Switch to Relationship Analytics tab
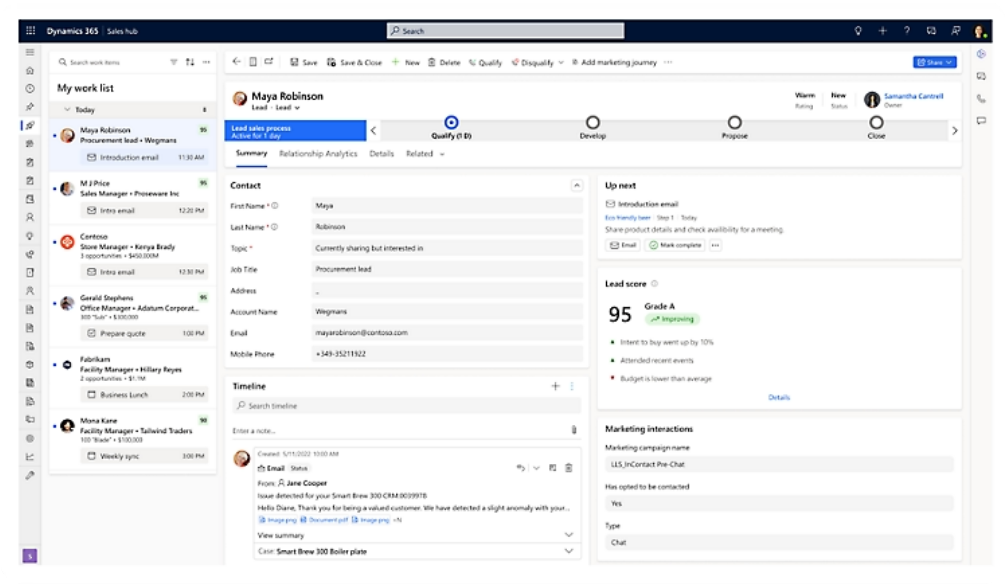1006x584 pixels. pyautogui.click(x=318, y=153)
